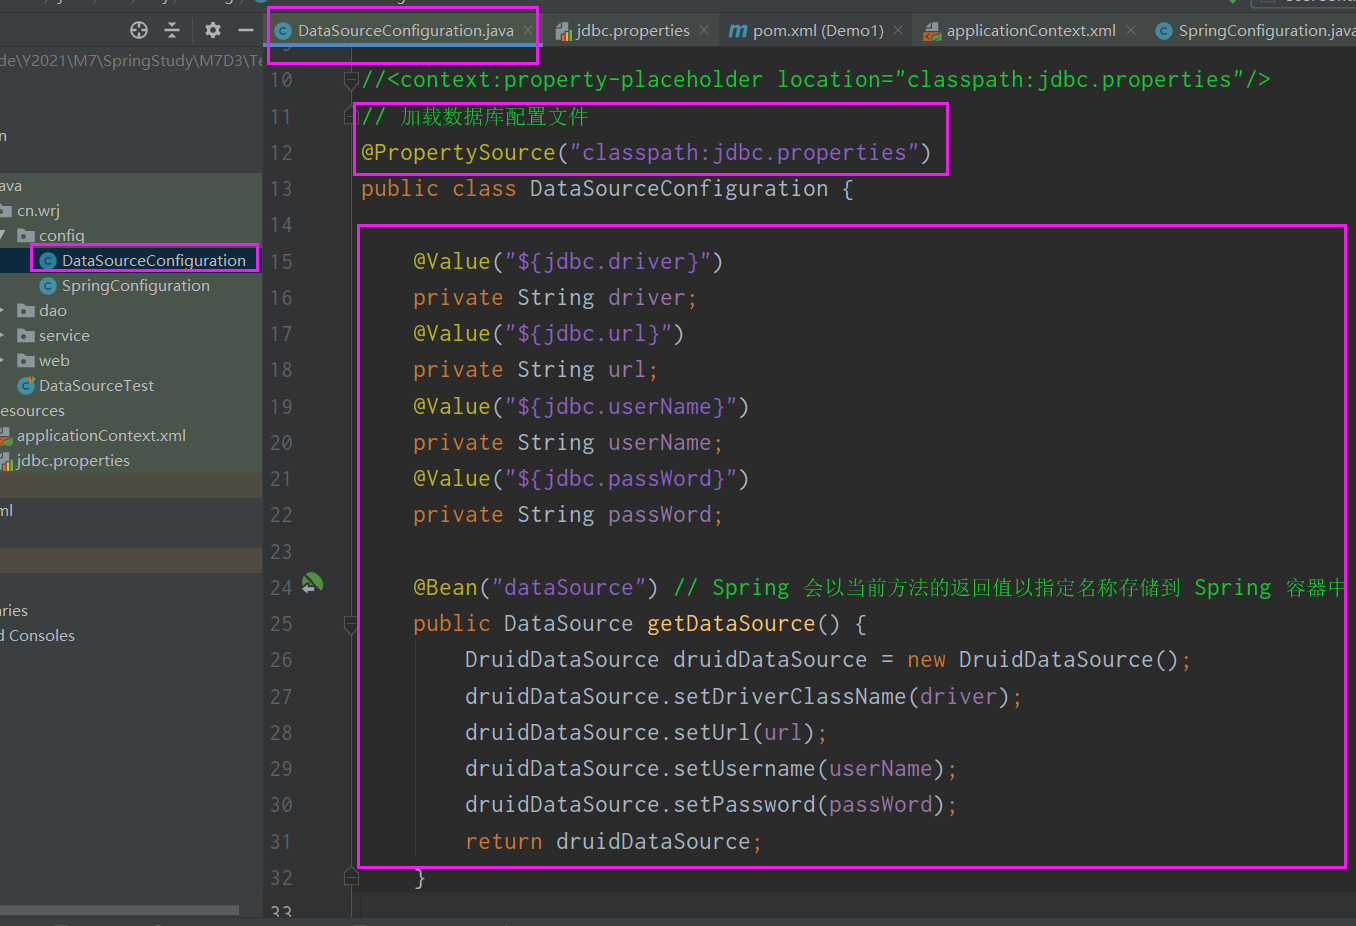Click the Spring bean gutter icon on line 24
The image size is (1356, 926).
pos(313,582)
